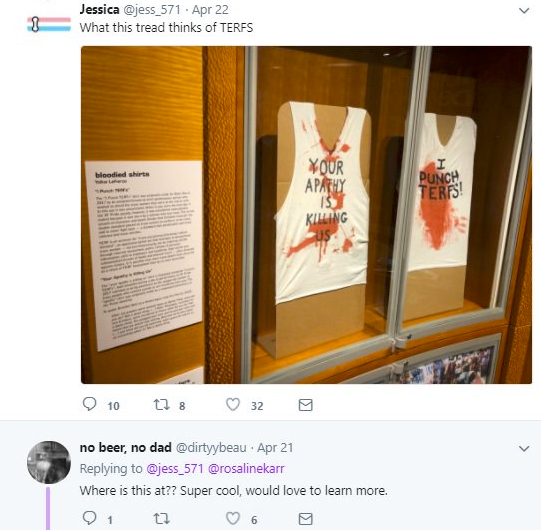Visit the @jess_571 mention link in reply
541x530 pixels.
point(175,469)
